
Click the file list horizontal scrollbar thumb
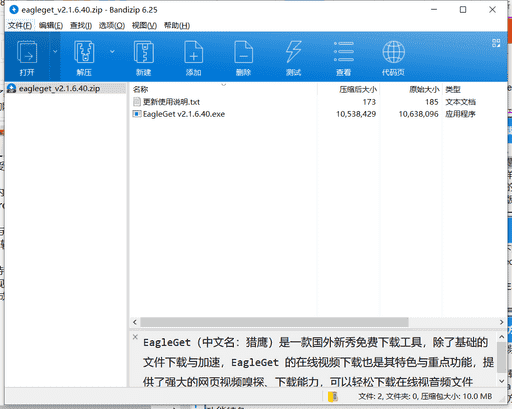[x=274, y=322]
